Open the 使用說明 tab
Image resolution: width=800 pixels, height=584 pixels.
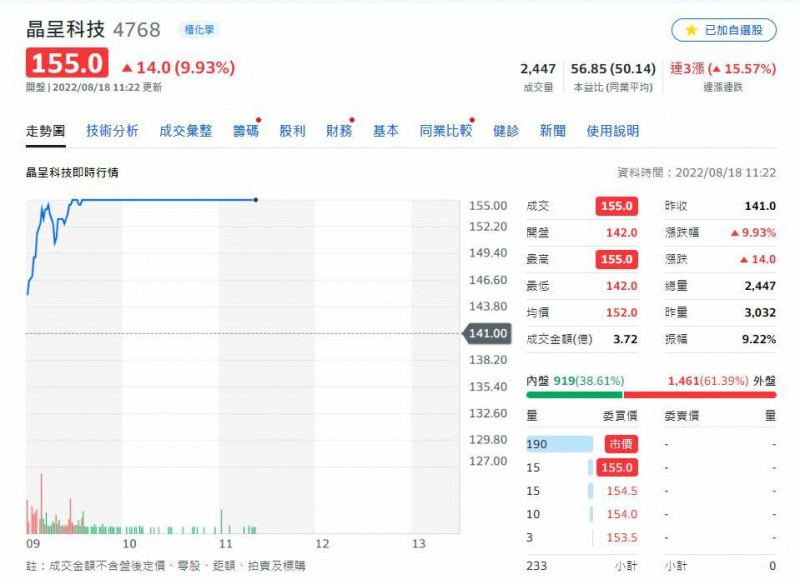pyautogui.click(x=613, y=131)
